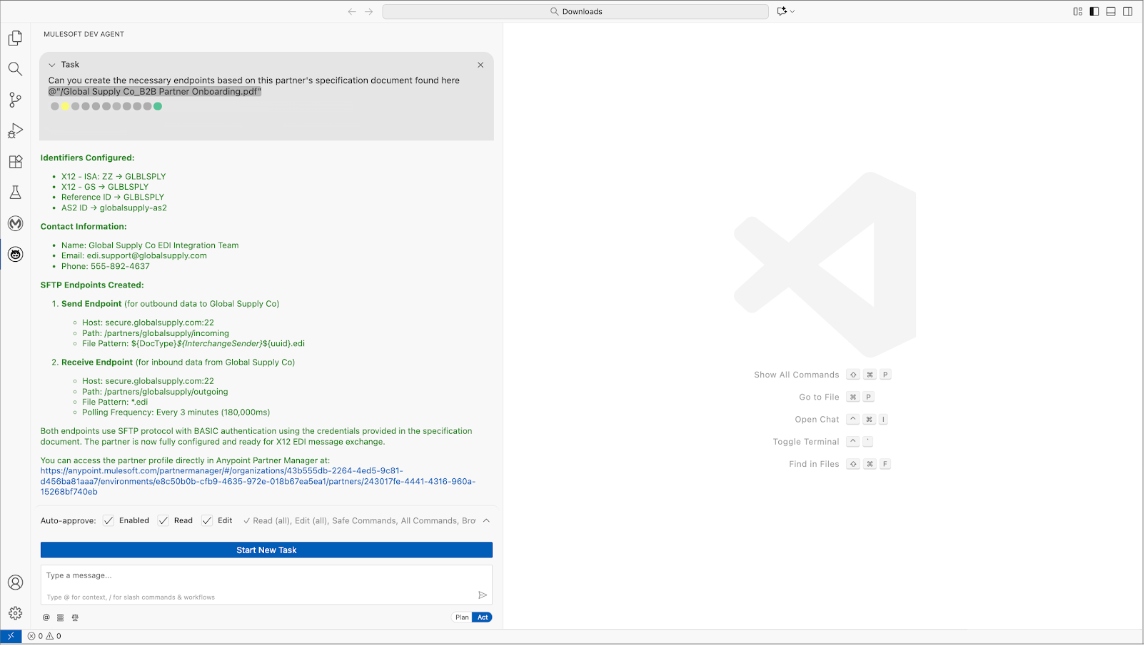Toggle the panel layout icon in the titlebar
Screen dimensions: 1145x645
pyautogui.click(x=1110, y=11)
